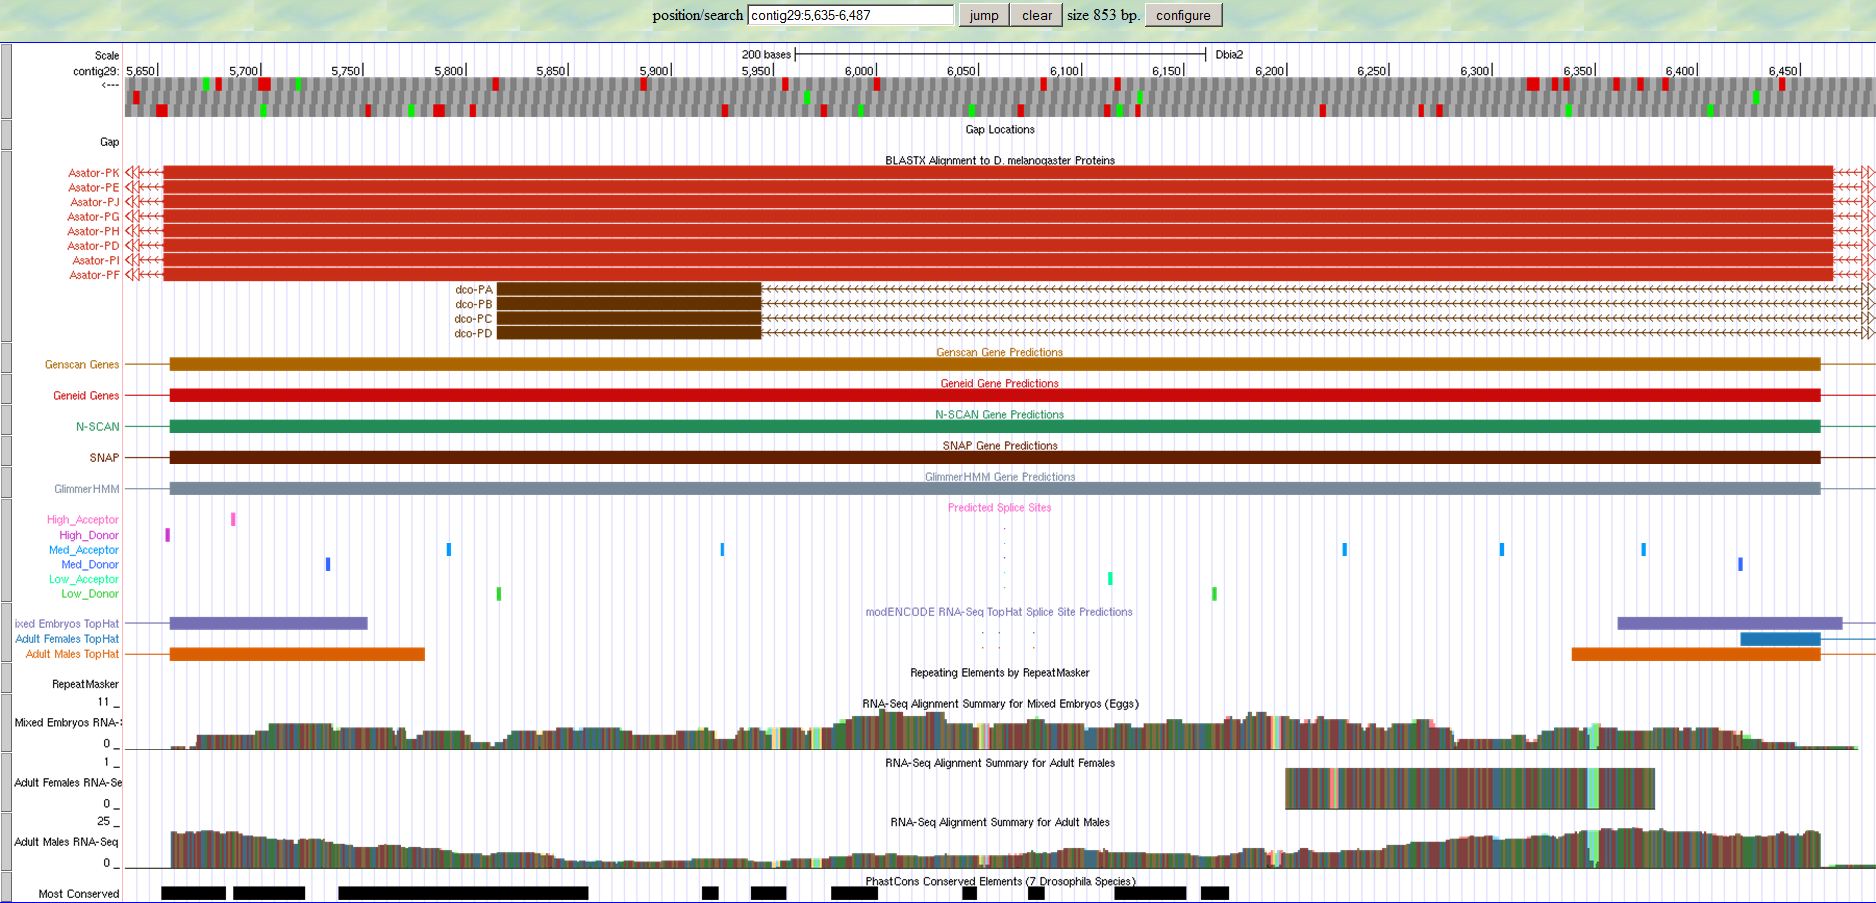Open the Genscan Genes track label
1876x903 pixels.
pos(82,365)
